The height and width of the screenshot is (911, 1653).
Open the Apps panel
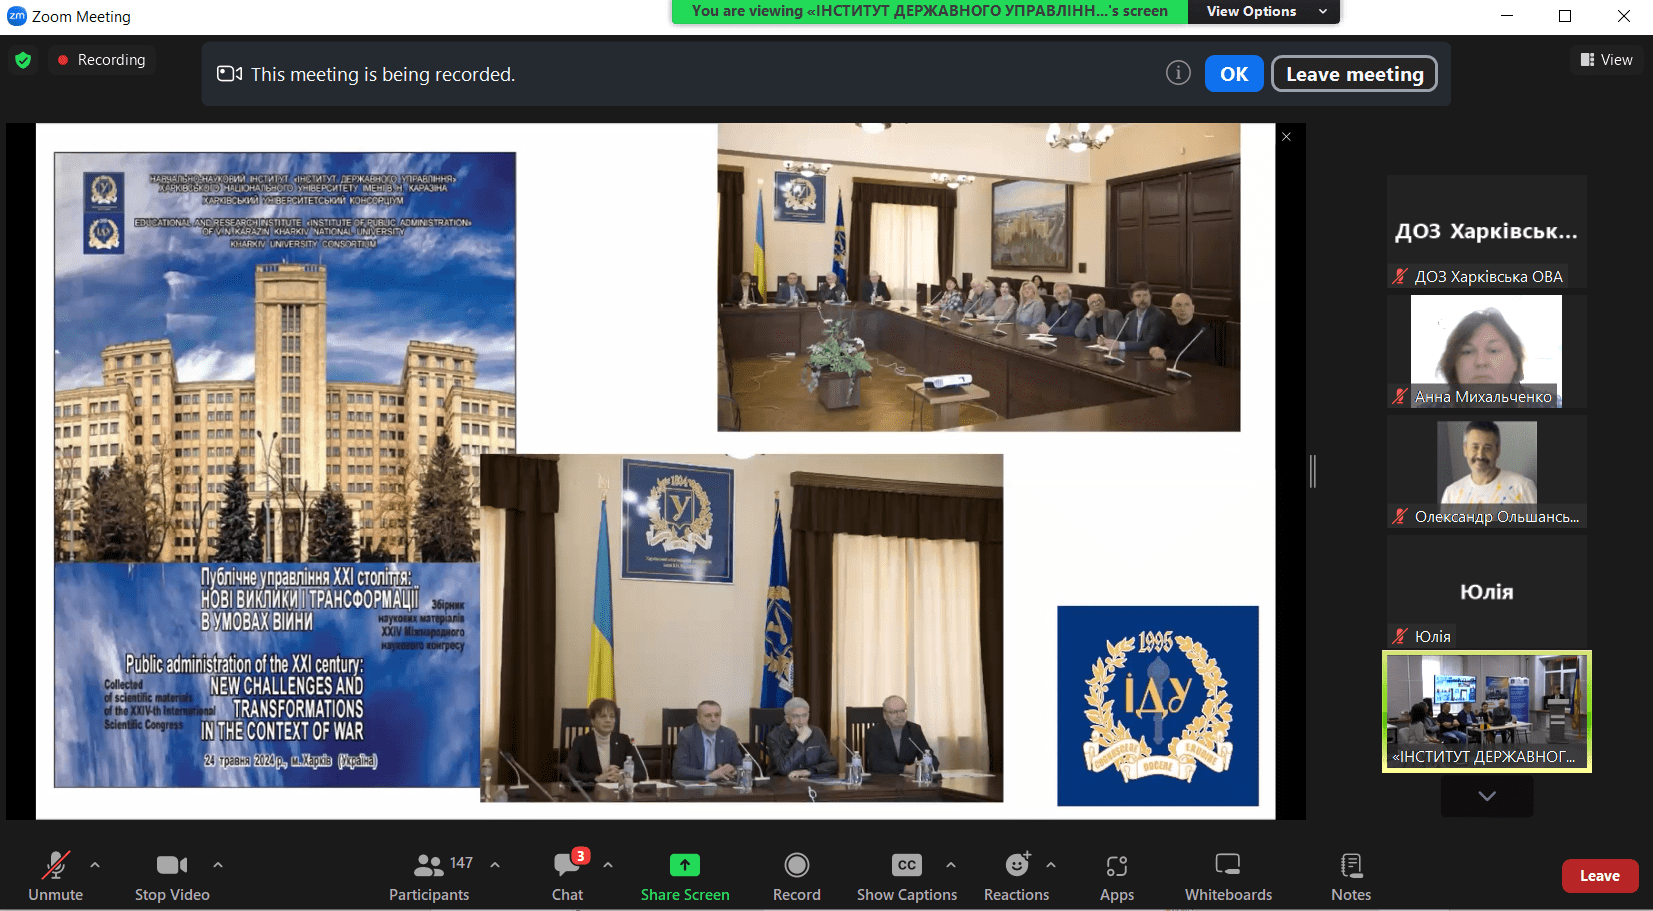[x=1117, y=876]
